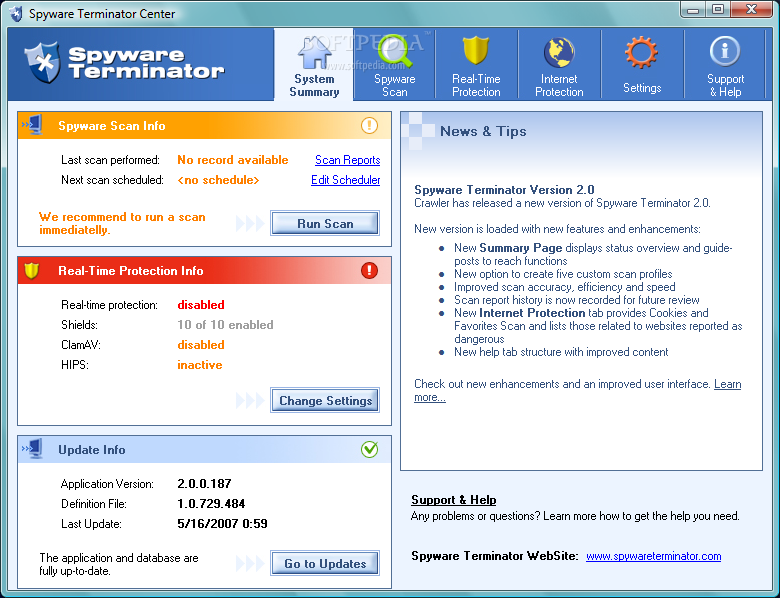Viewport: 780px width, 598px height.
Task: Close the Spyware Terminator Center window
Action: click(752, 9)
